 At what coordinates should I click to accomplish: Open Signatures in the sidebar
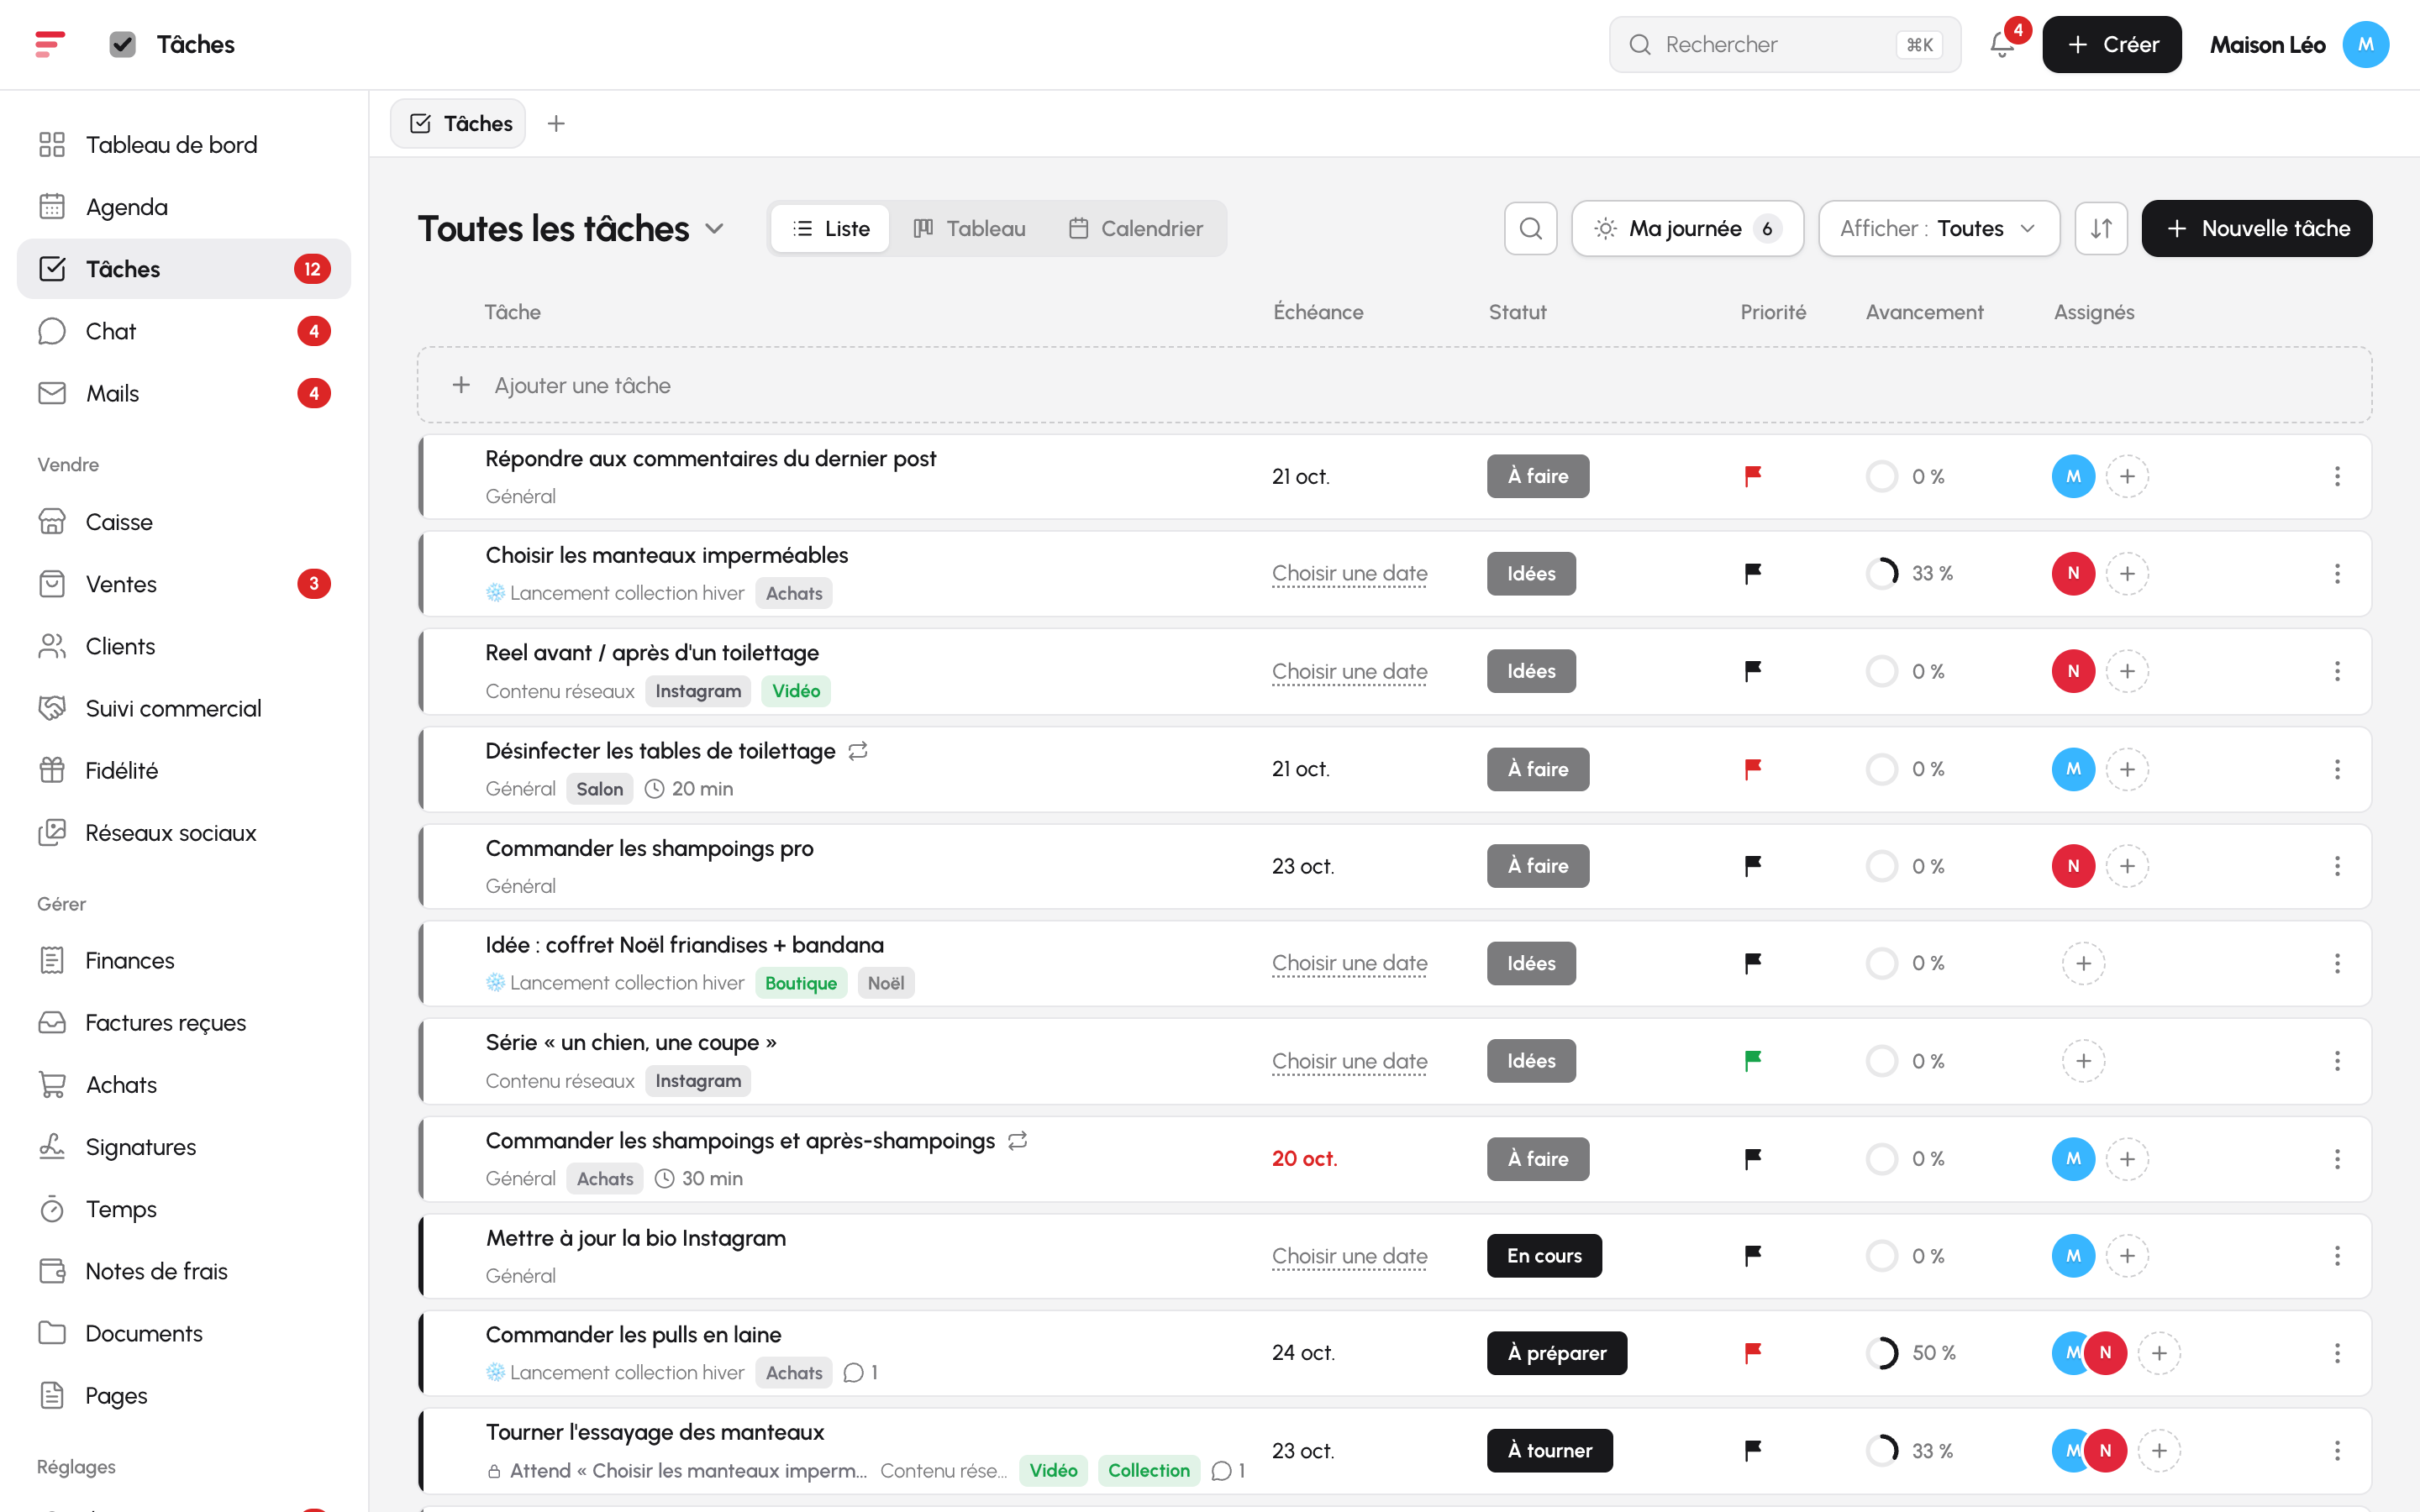click(x=184, y=1147)
